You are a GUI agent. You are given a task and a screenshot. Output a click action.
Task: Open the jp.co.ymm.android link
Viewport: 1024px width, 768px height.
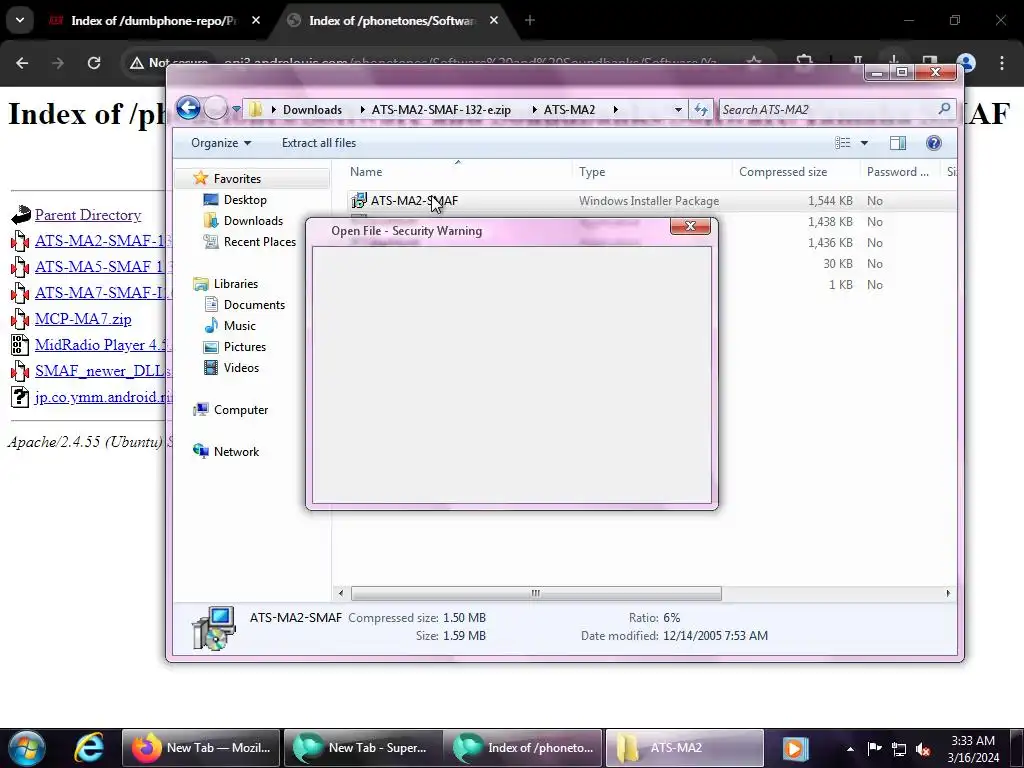[x=103, y=397]
